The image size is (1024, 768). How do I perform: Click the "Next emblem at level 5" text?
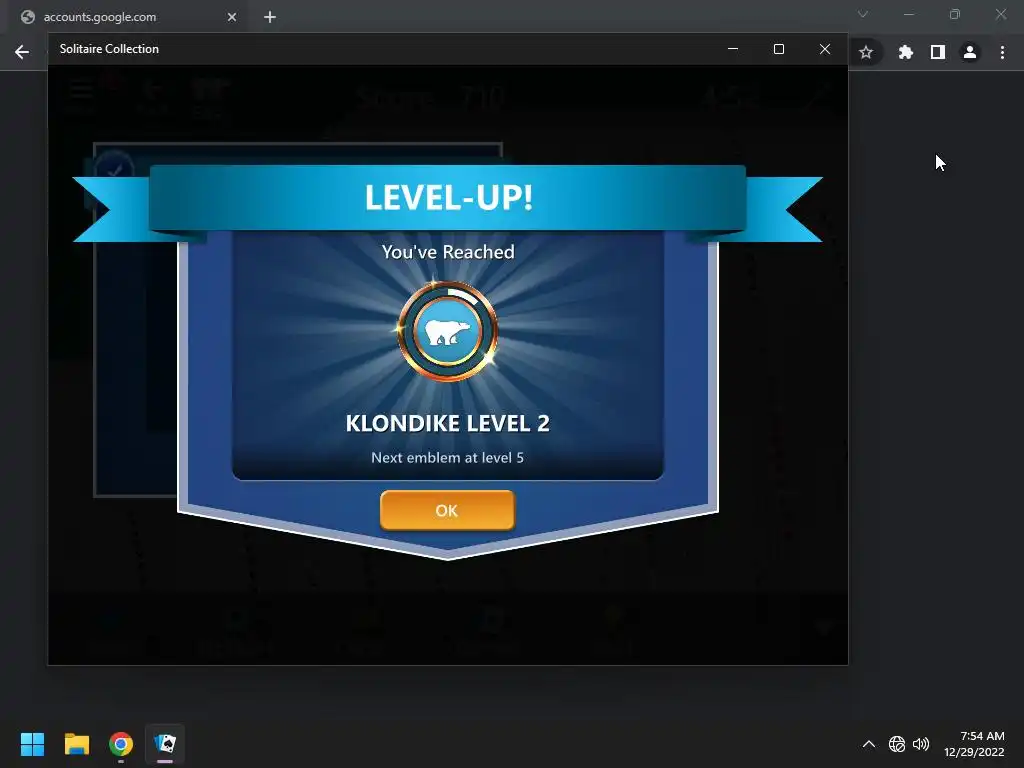[x=447, y=457]
